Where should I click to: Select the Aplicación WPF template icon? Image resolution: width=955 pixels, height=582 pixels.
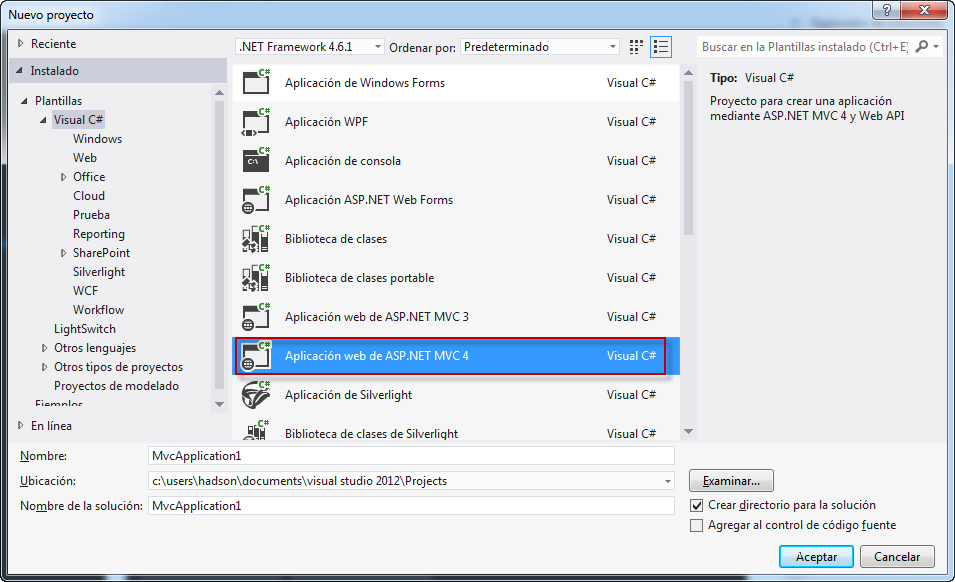pyautogui.click(x=257, y=121)
